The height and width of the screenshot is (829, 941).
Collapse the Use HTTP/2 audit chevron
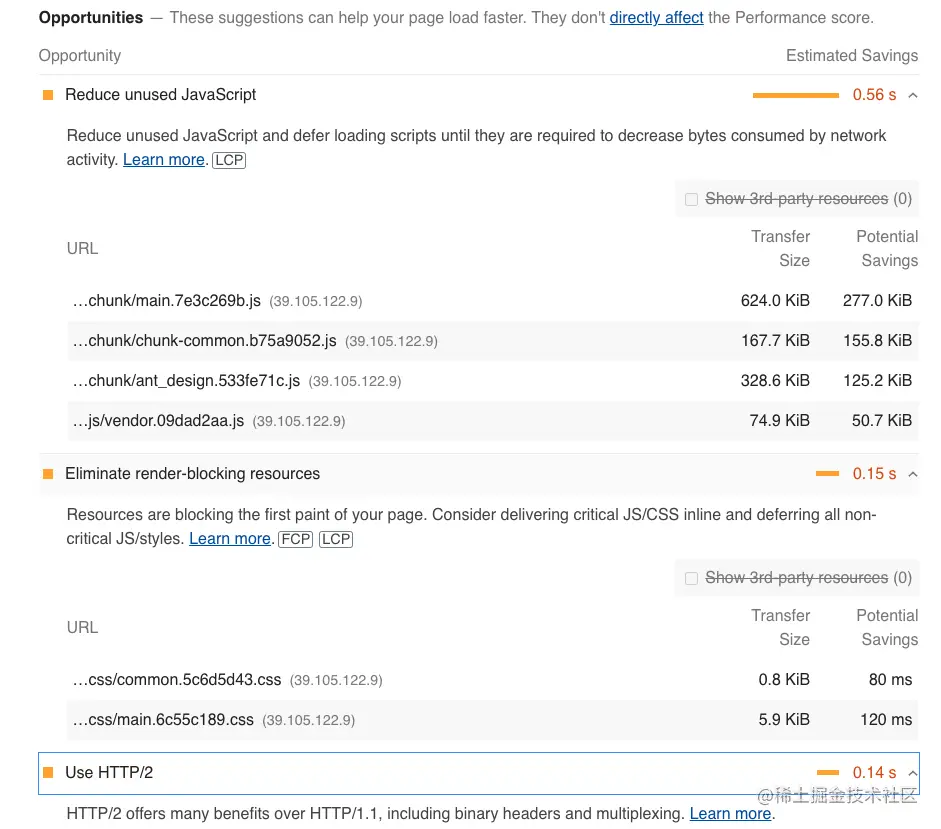[x=912, y=773]
